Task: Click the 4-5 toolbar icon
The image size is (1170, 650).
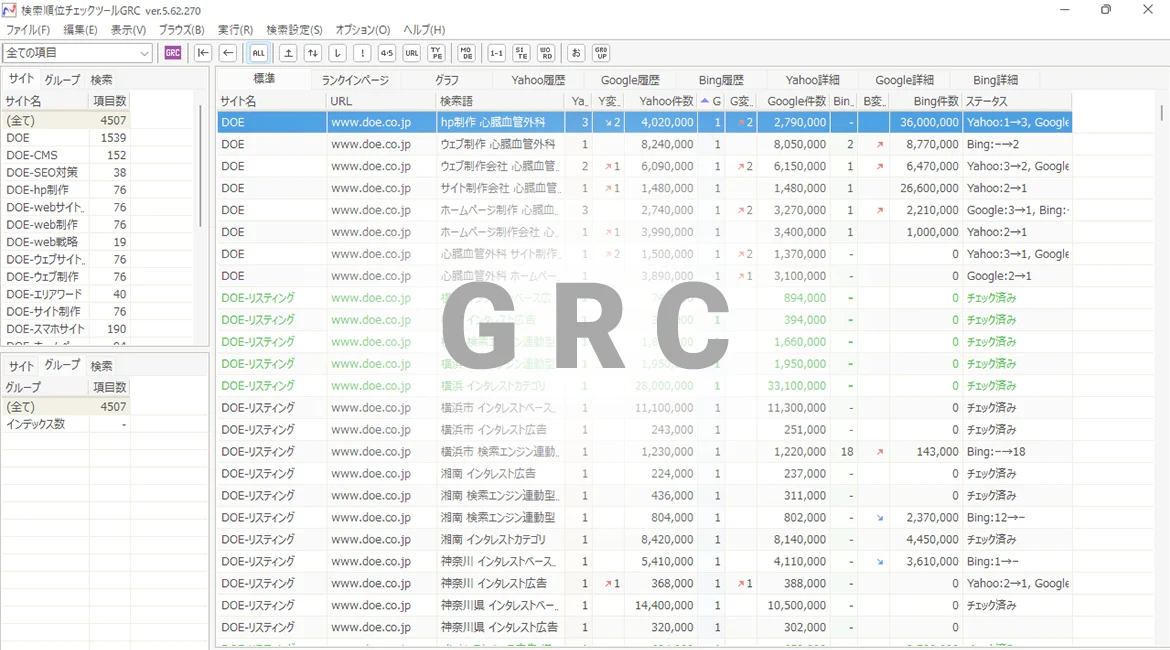Action: [387, 53]
